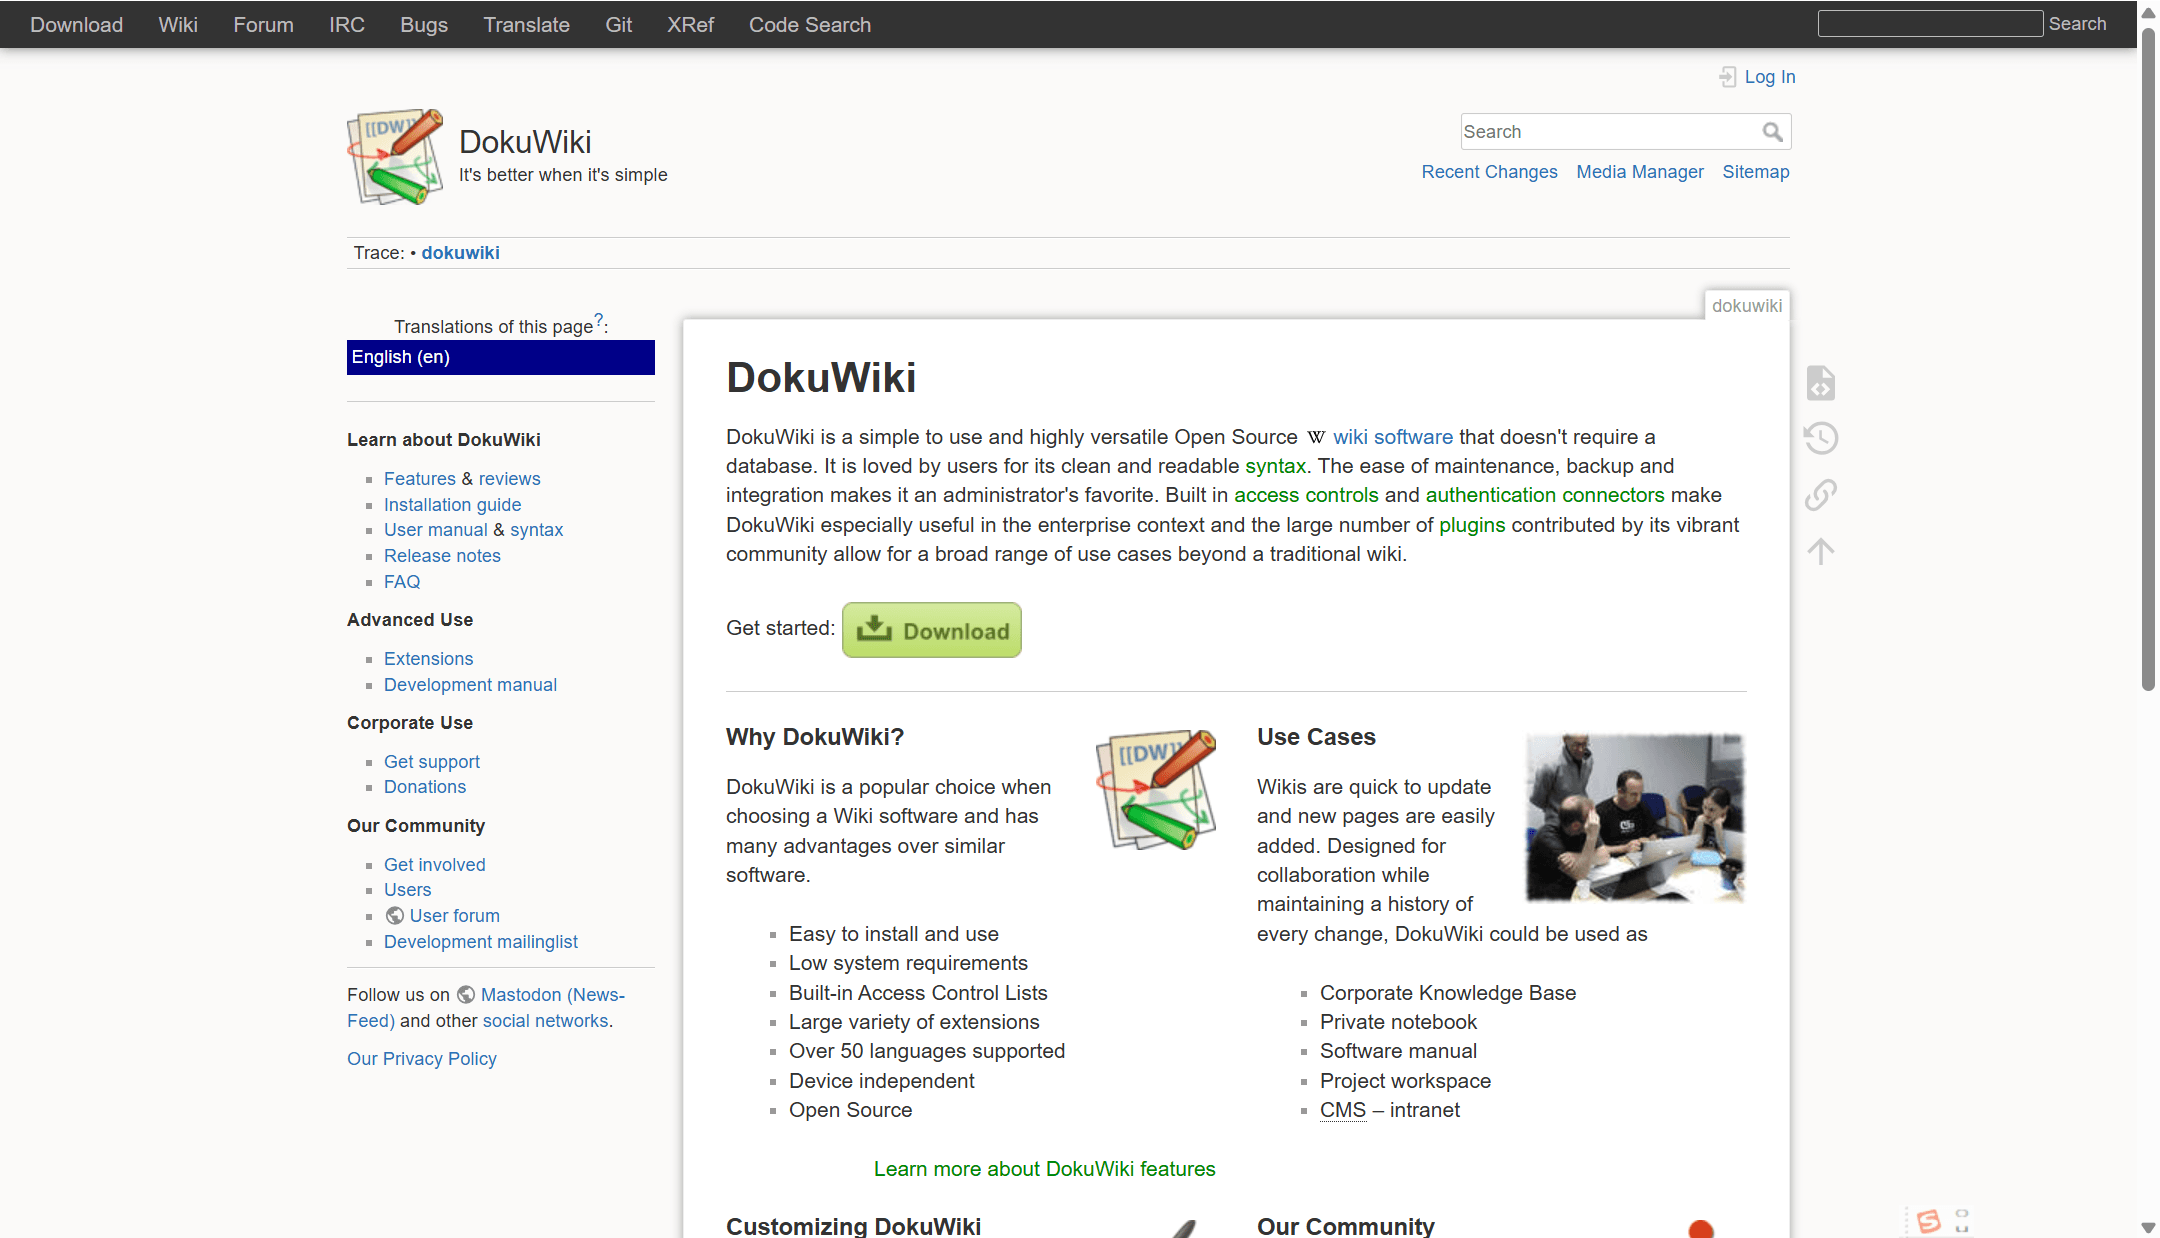Click the dokuwiki page ID tab
The height and width of the screenshot is (1238, 2160).
[x=1746, y=306]
